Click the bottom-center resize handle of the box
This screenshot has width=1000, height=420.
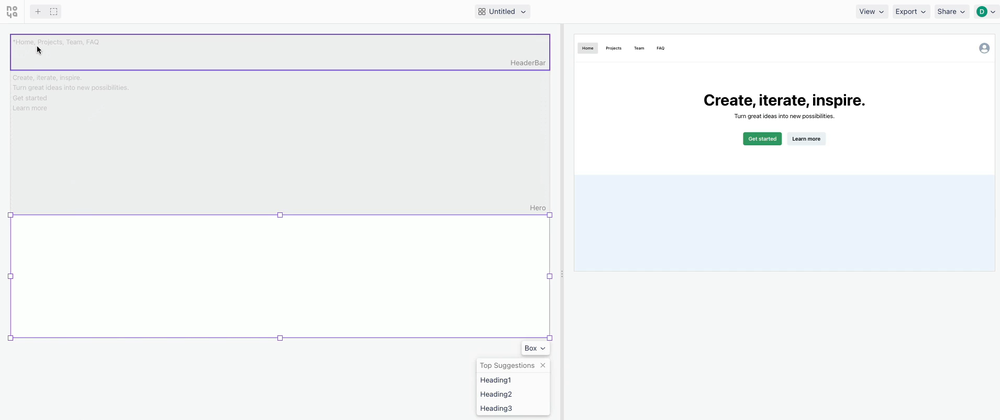(x=280, y=338)
